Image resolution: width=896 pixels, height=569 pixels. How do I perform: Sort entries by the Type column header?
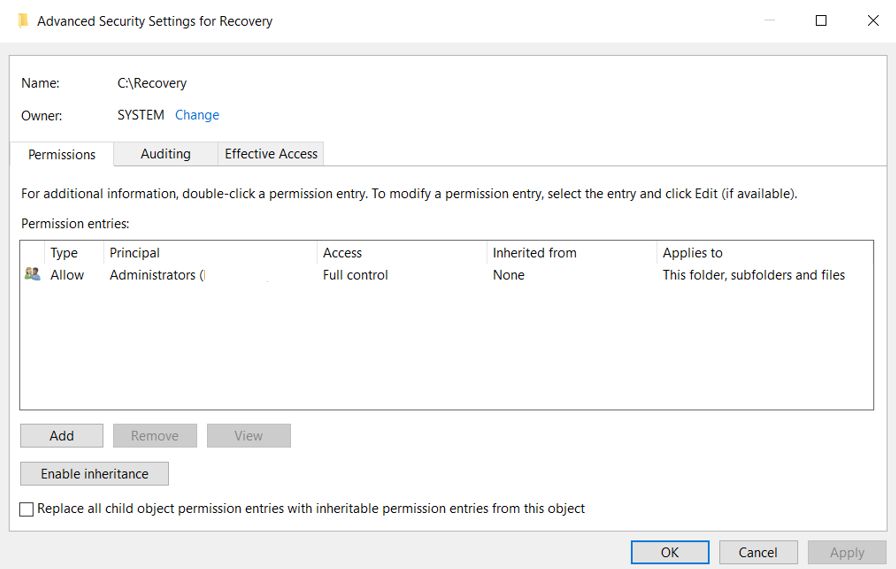click(x=64, y=253)
